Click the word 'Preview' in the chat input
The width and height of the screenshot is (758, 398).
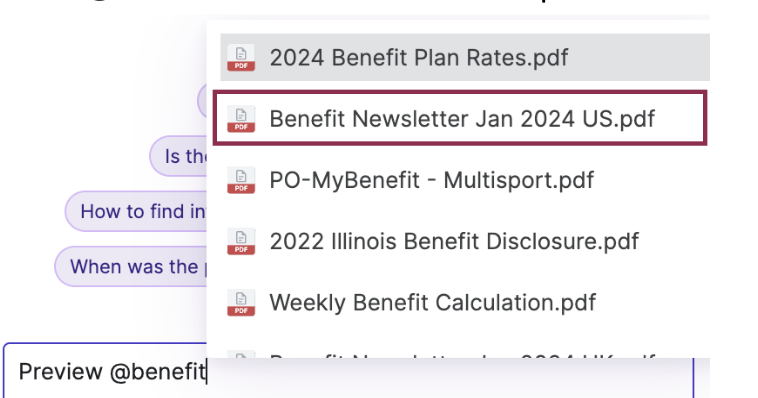click(x=60, y=372)
